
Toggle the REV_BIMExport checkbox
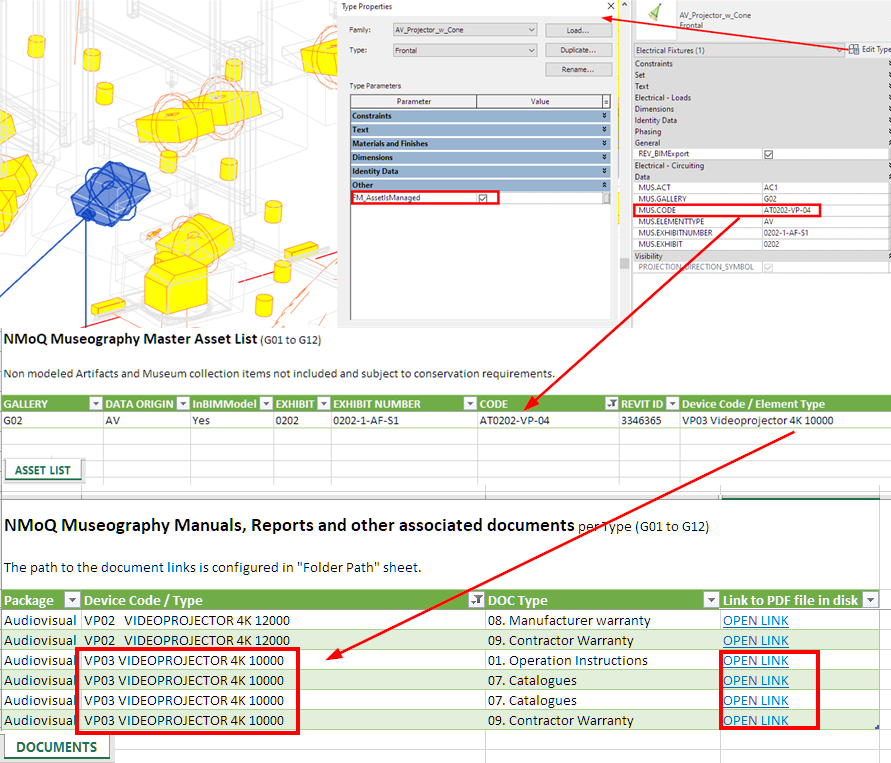point(768,154)
